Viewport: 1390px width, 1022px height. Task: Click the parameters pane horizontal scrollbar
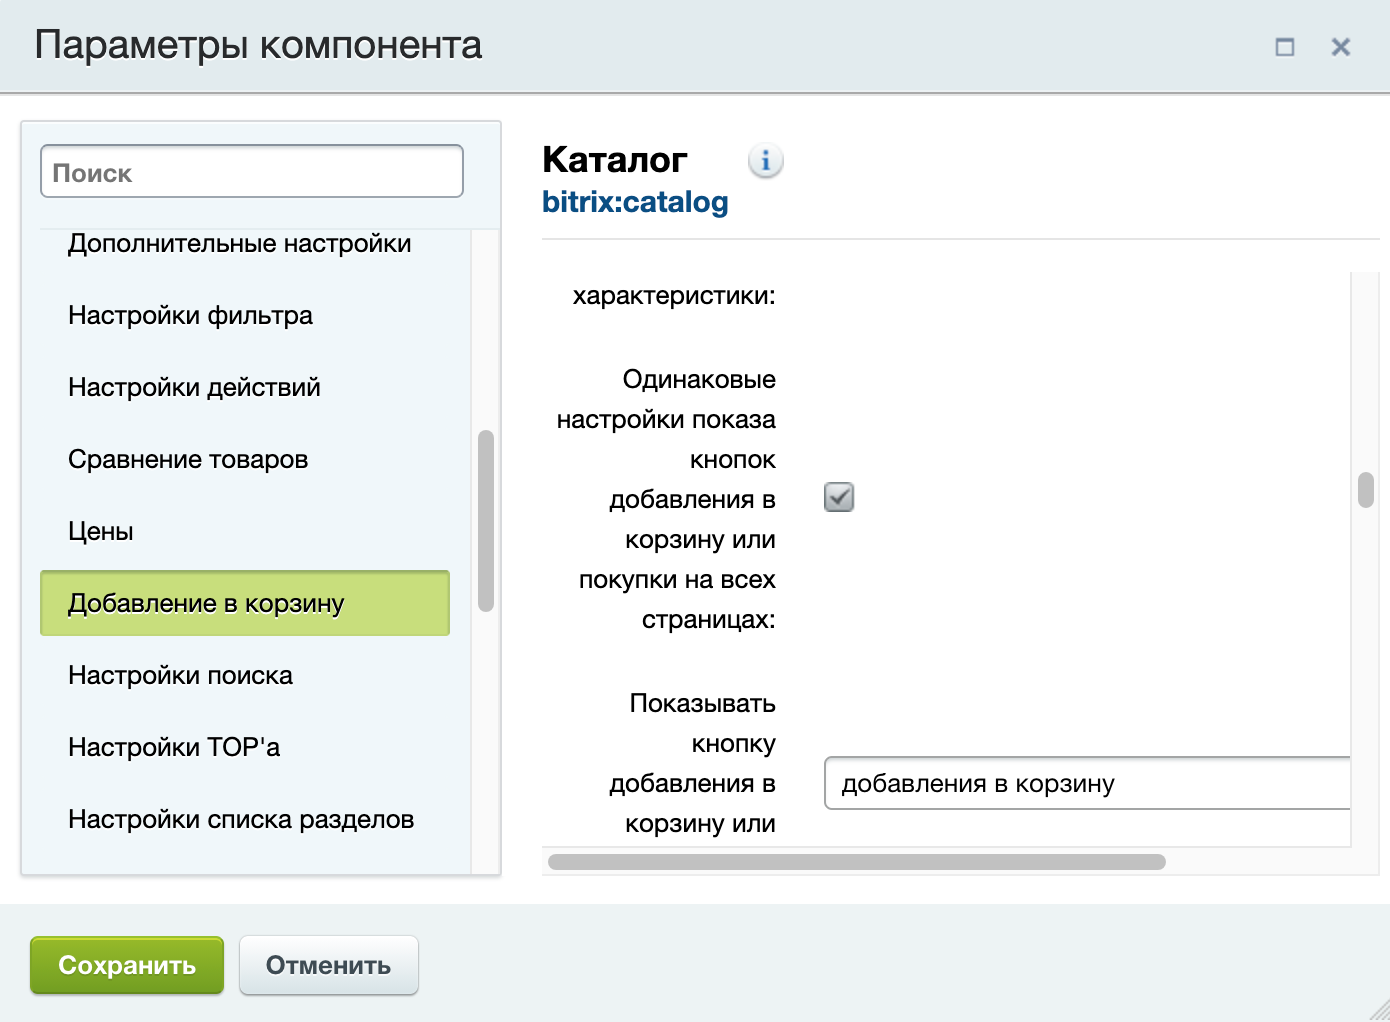coord(857,862)
